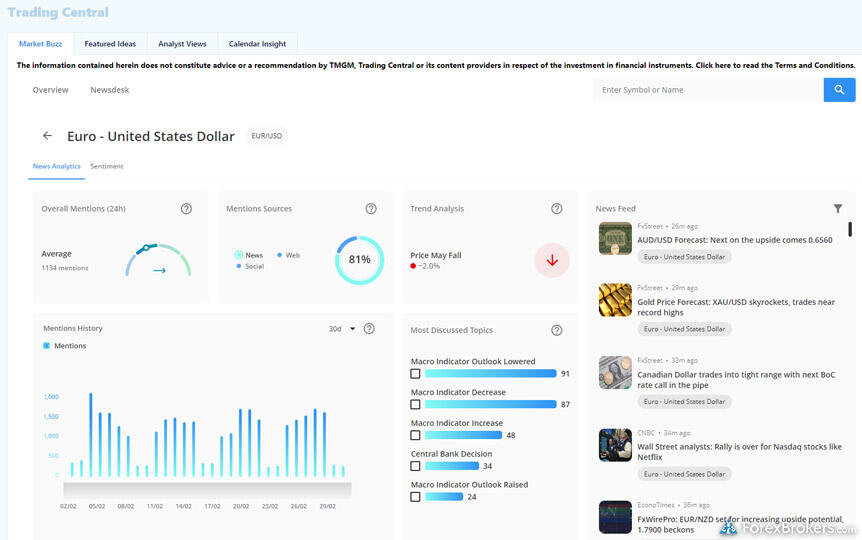Open FxWirePro EUR/NZD headline

[x=740, y=524]
